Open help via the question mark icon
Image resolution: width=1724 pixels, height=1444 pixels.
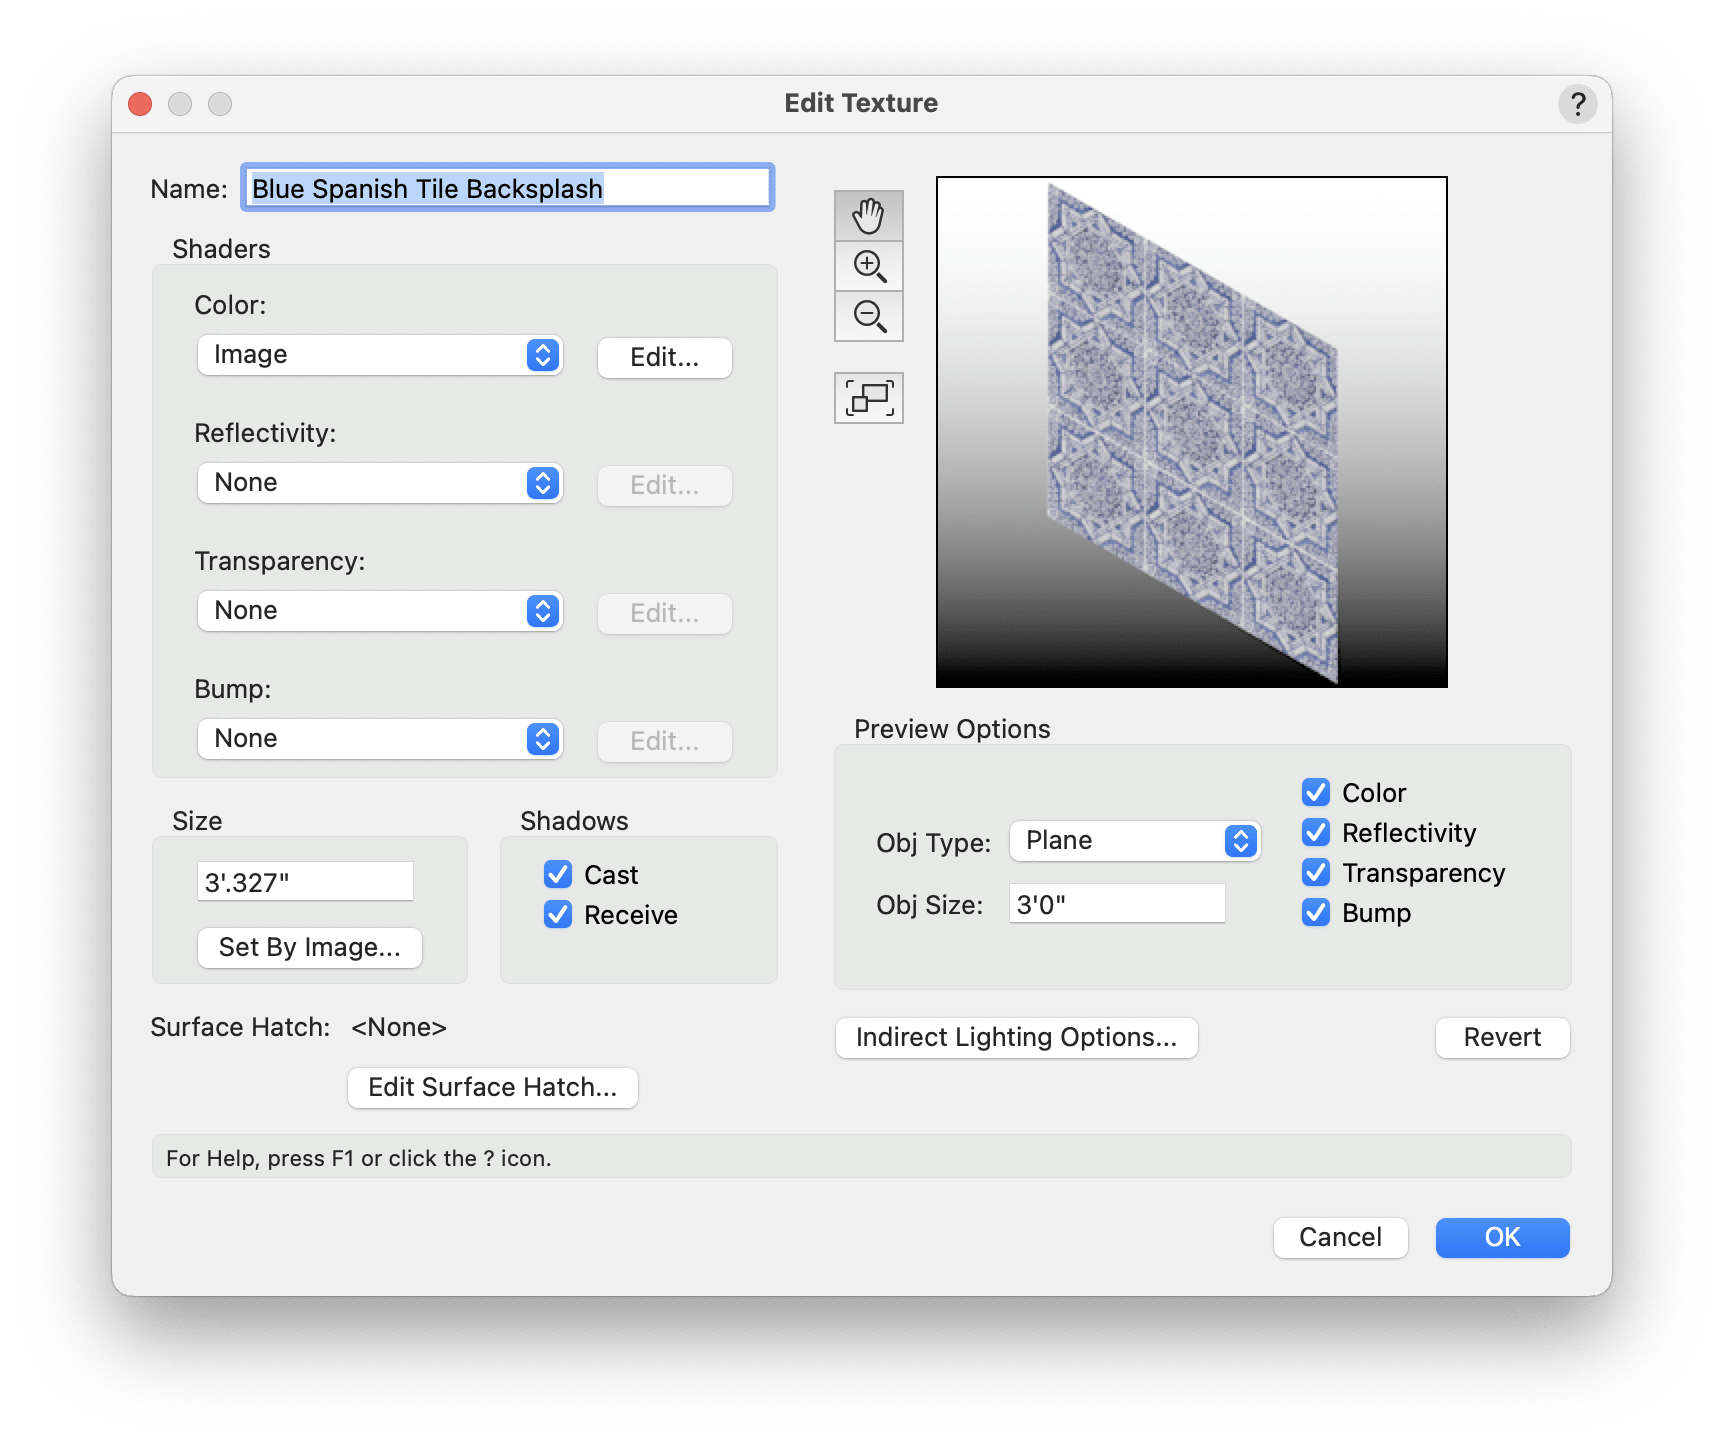[1577, 103]
